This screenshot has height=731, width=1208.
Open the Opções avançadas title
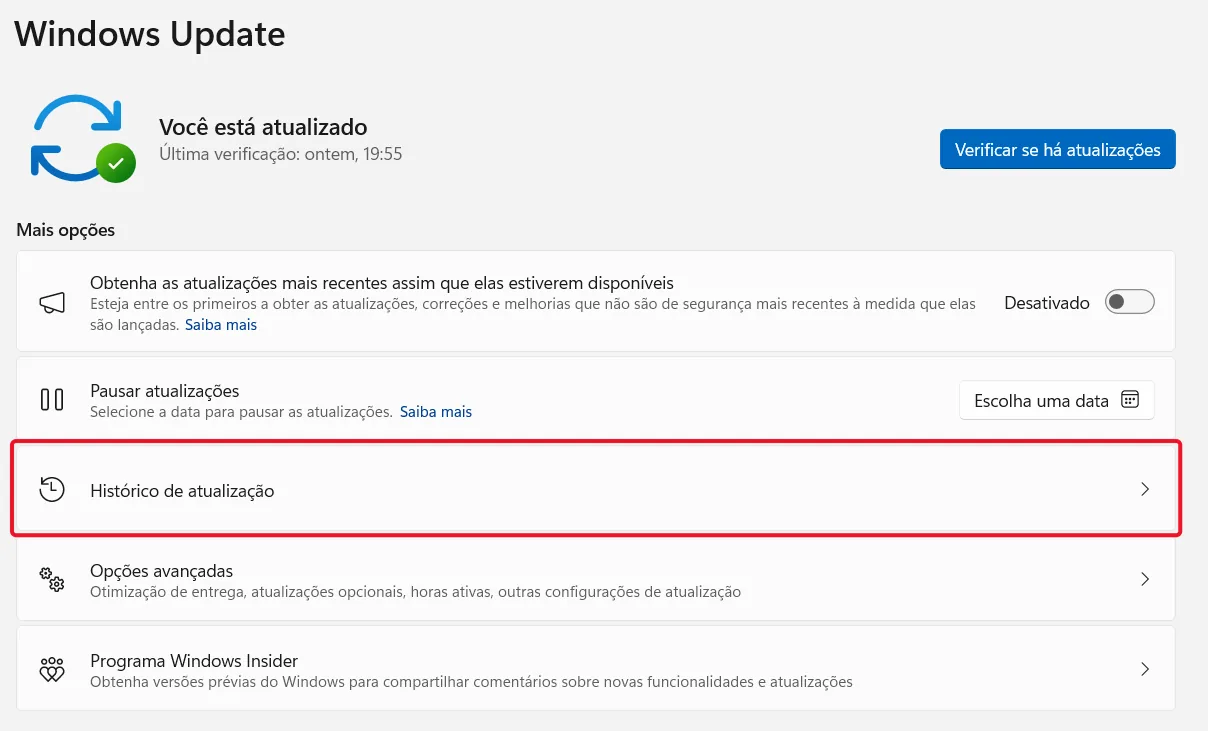click(161, 570)
